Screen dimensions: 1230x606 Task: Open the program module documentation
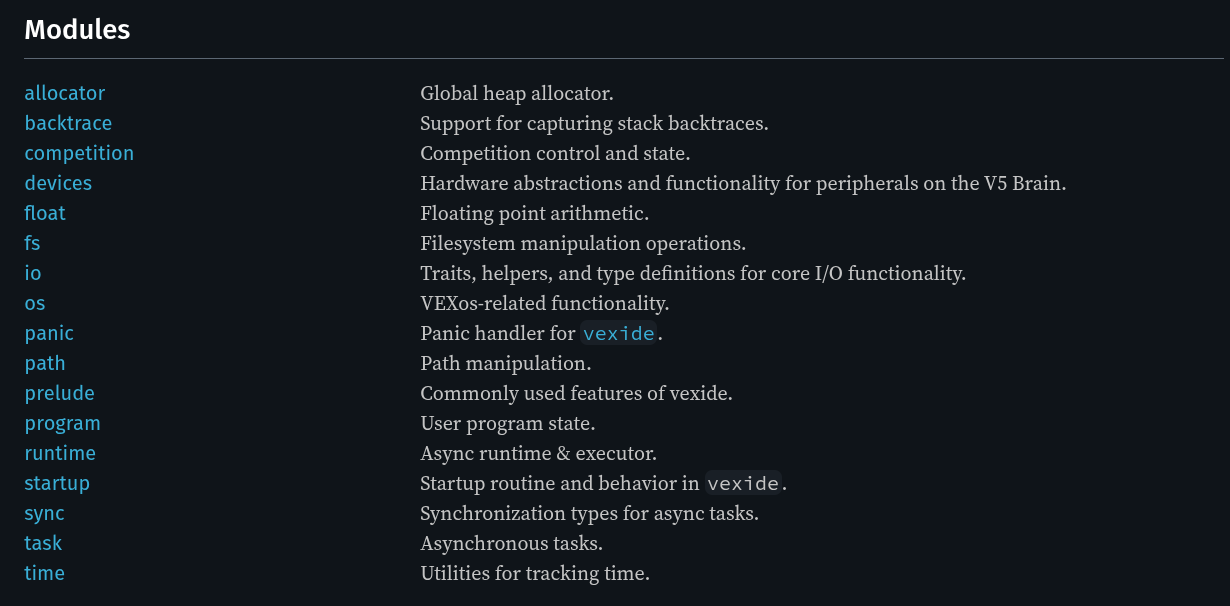(62, 423)
